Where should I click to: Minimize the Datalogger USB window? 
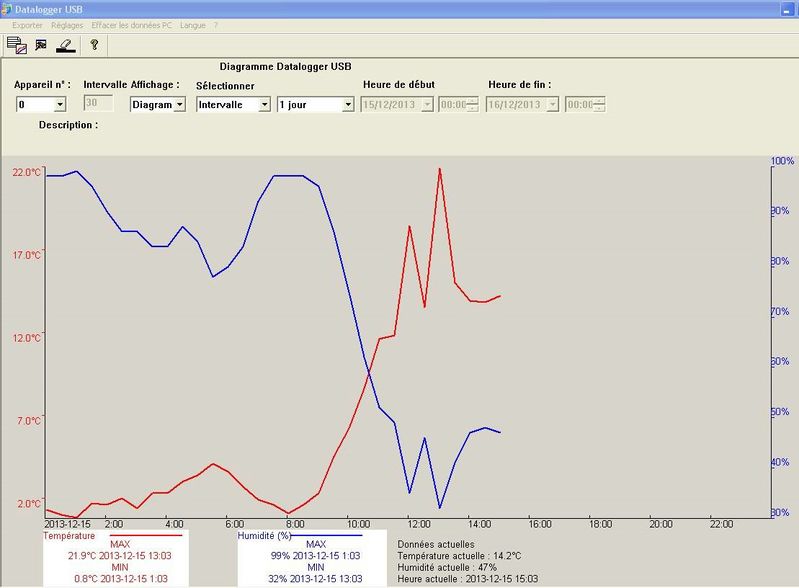787,10
